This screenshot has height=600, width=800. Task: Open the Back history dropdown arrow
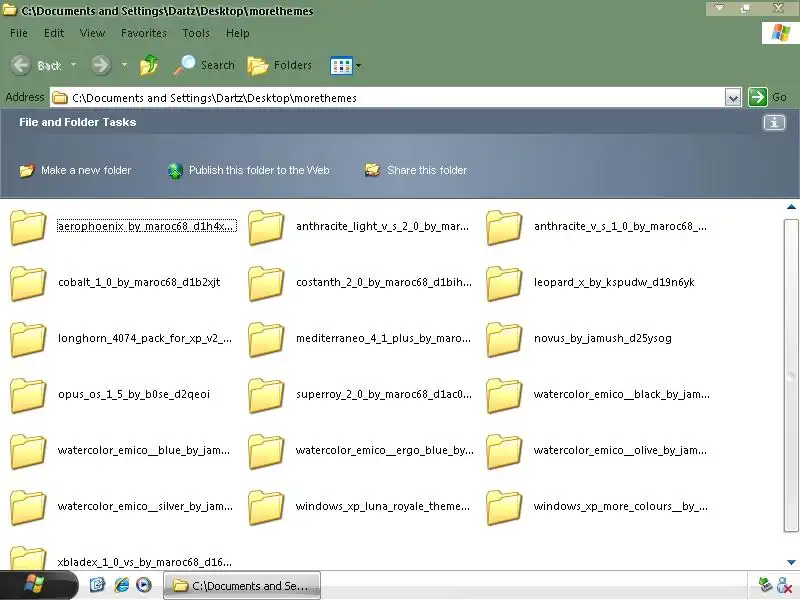[73, 65]
